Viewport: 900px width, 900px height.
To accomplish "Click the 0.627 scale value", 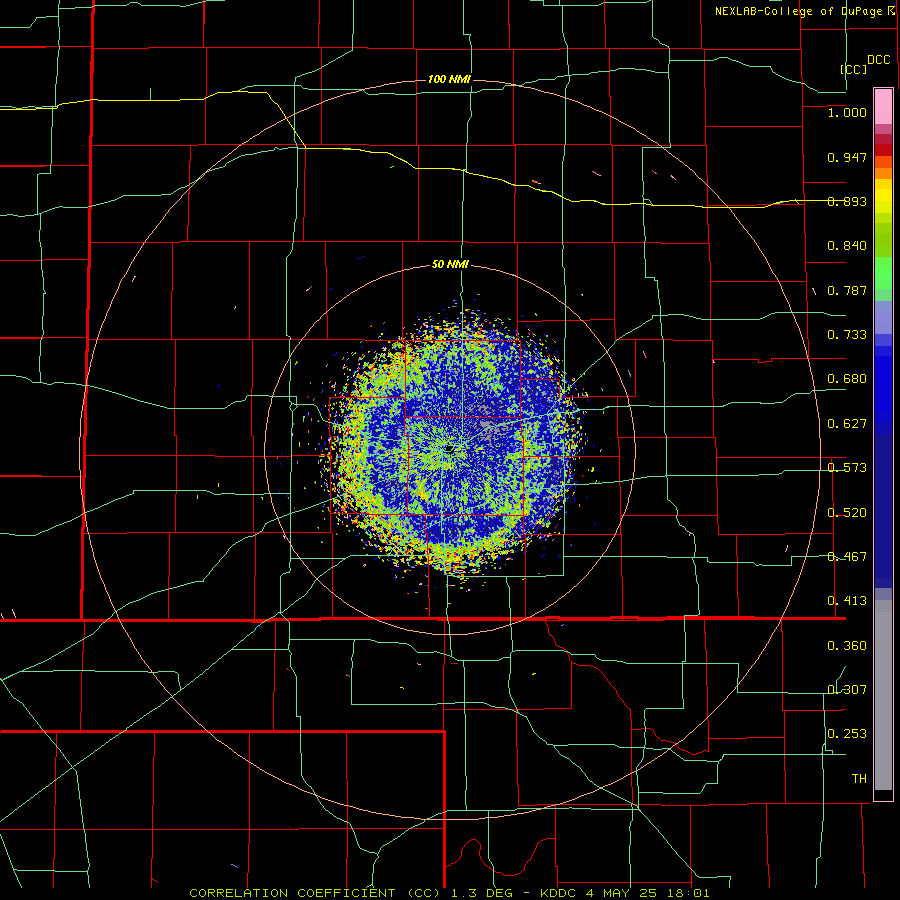I will click(x=847, y=424).
